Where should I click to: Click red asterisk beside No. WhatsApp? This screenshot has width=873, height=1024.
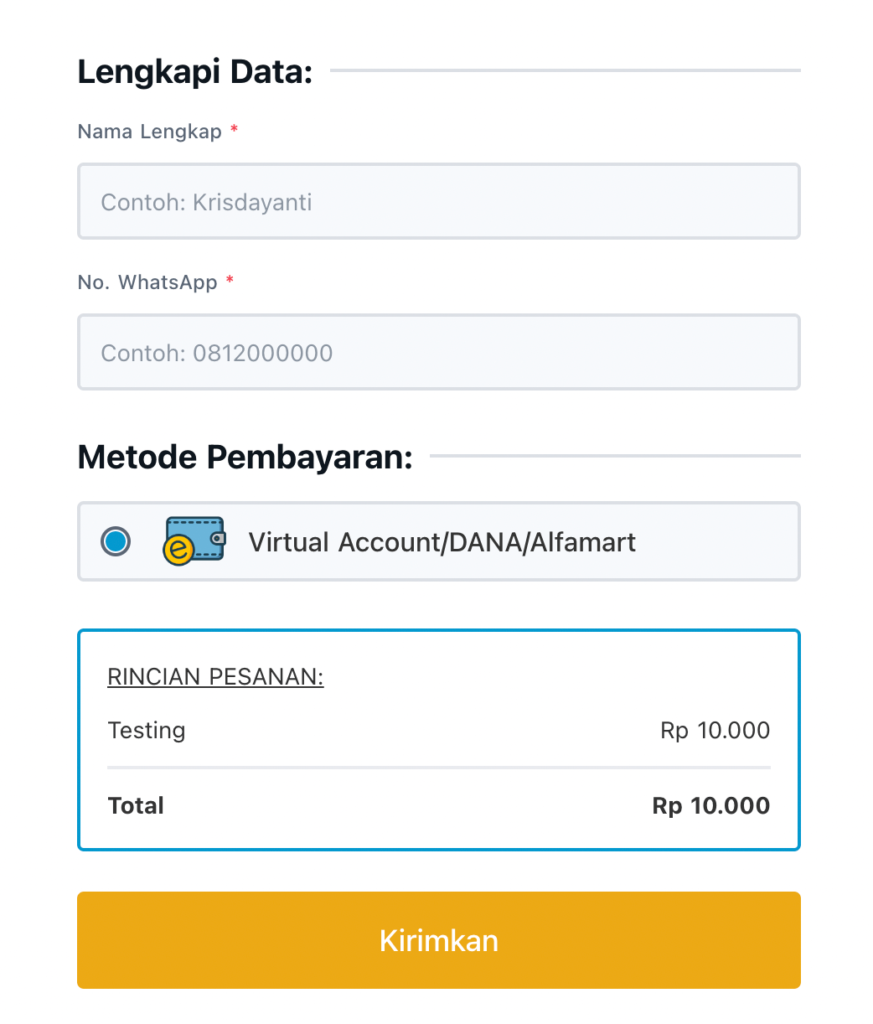[229, 282]
